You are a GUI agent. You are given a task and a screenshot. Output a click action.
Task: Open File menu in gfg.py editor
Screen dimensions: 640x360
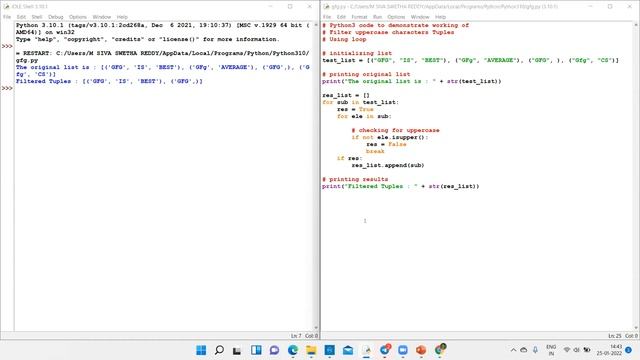(x=327, y=17)
